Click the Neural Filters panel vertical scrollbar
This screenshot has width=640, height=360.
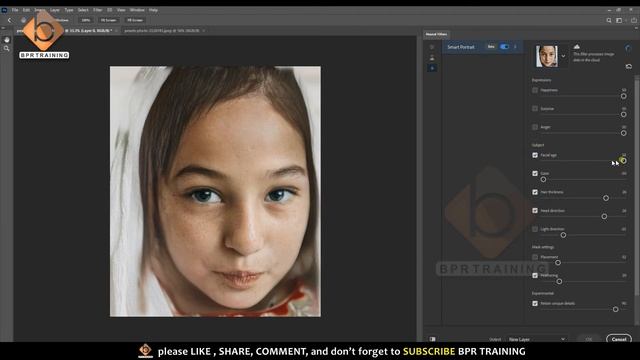pos(637,188)
